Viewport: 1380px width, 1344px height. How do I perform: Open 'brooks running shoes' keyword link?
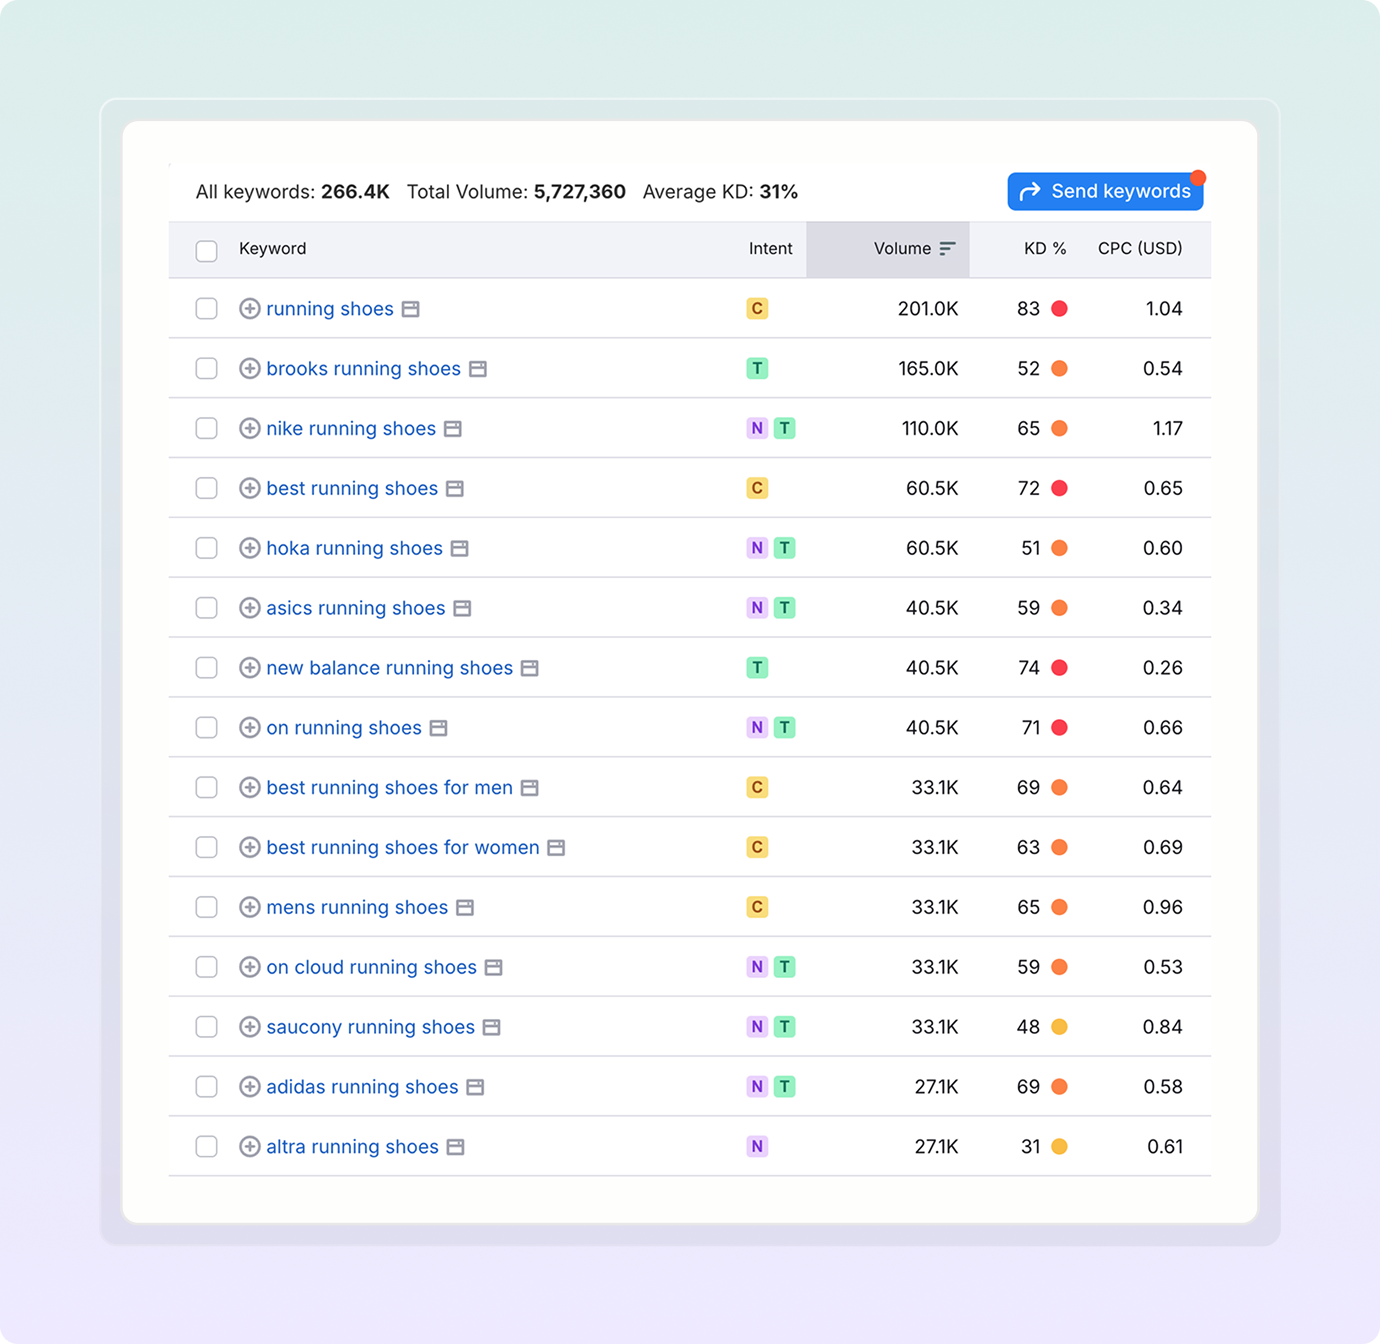click(x=363, y=369)
